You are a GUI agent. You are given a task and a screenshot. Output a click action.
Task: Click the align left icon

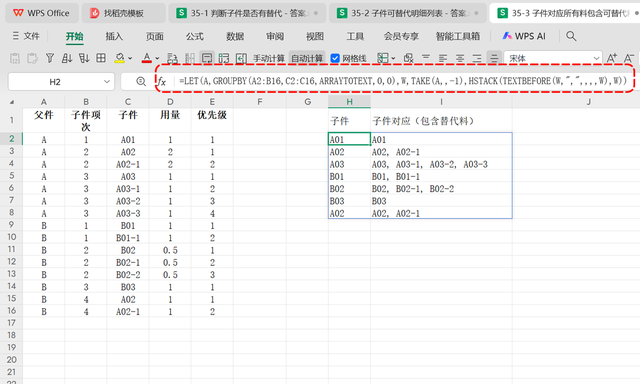[x=443, y=58]
